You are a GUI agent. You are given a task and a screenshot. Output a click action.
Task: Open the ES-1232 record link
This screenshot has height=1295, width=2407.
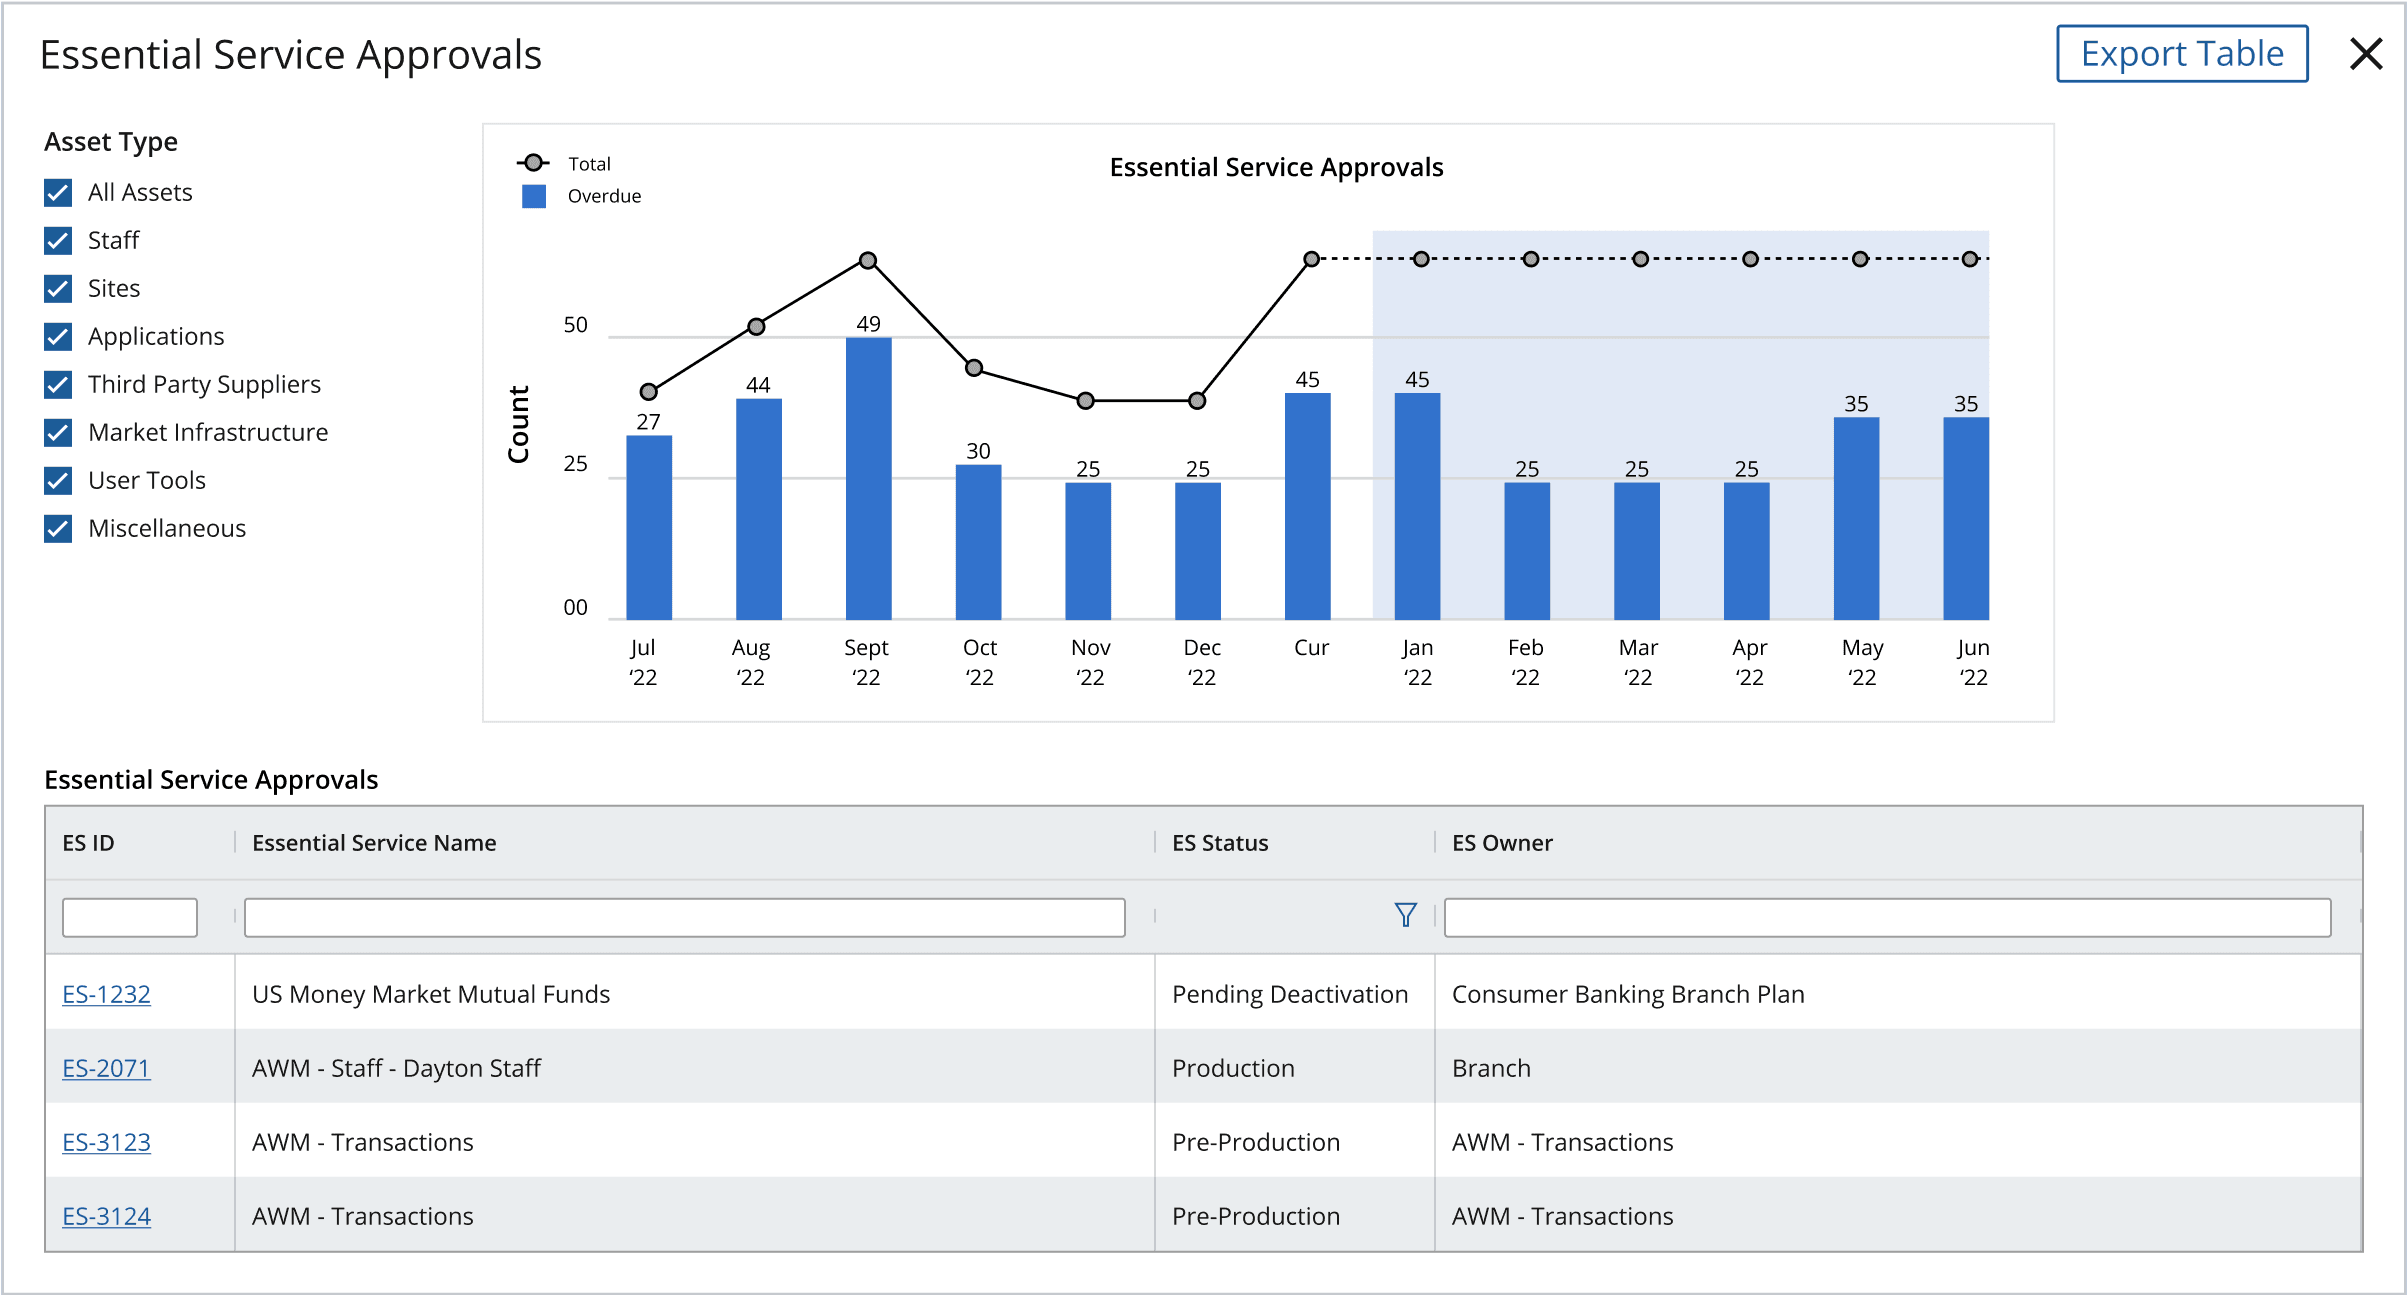106,994
